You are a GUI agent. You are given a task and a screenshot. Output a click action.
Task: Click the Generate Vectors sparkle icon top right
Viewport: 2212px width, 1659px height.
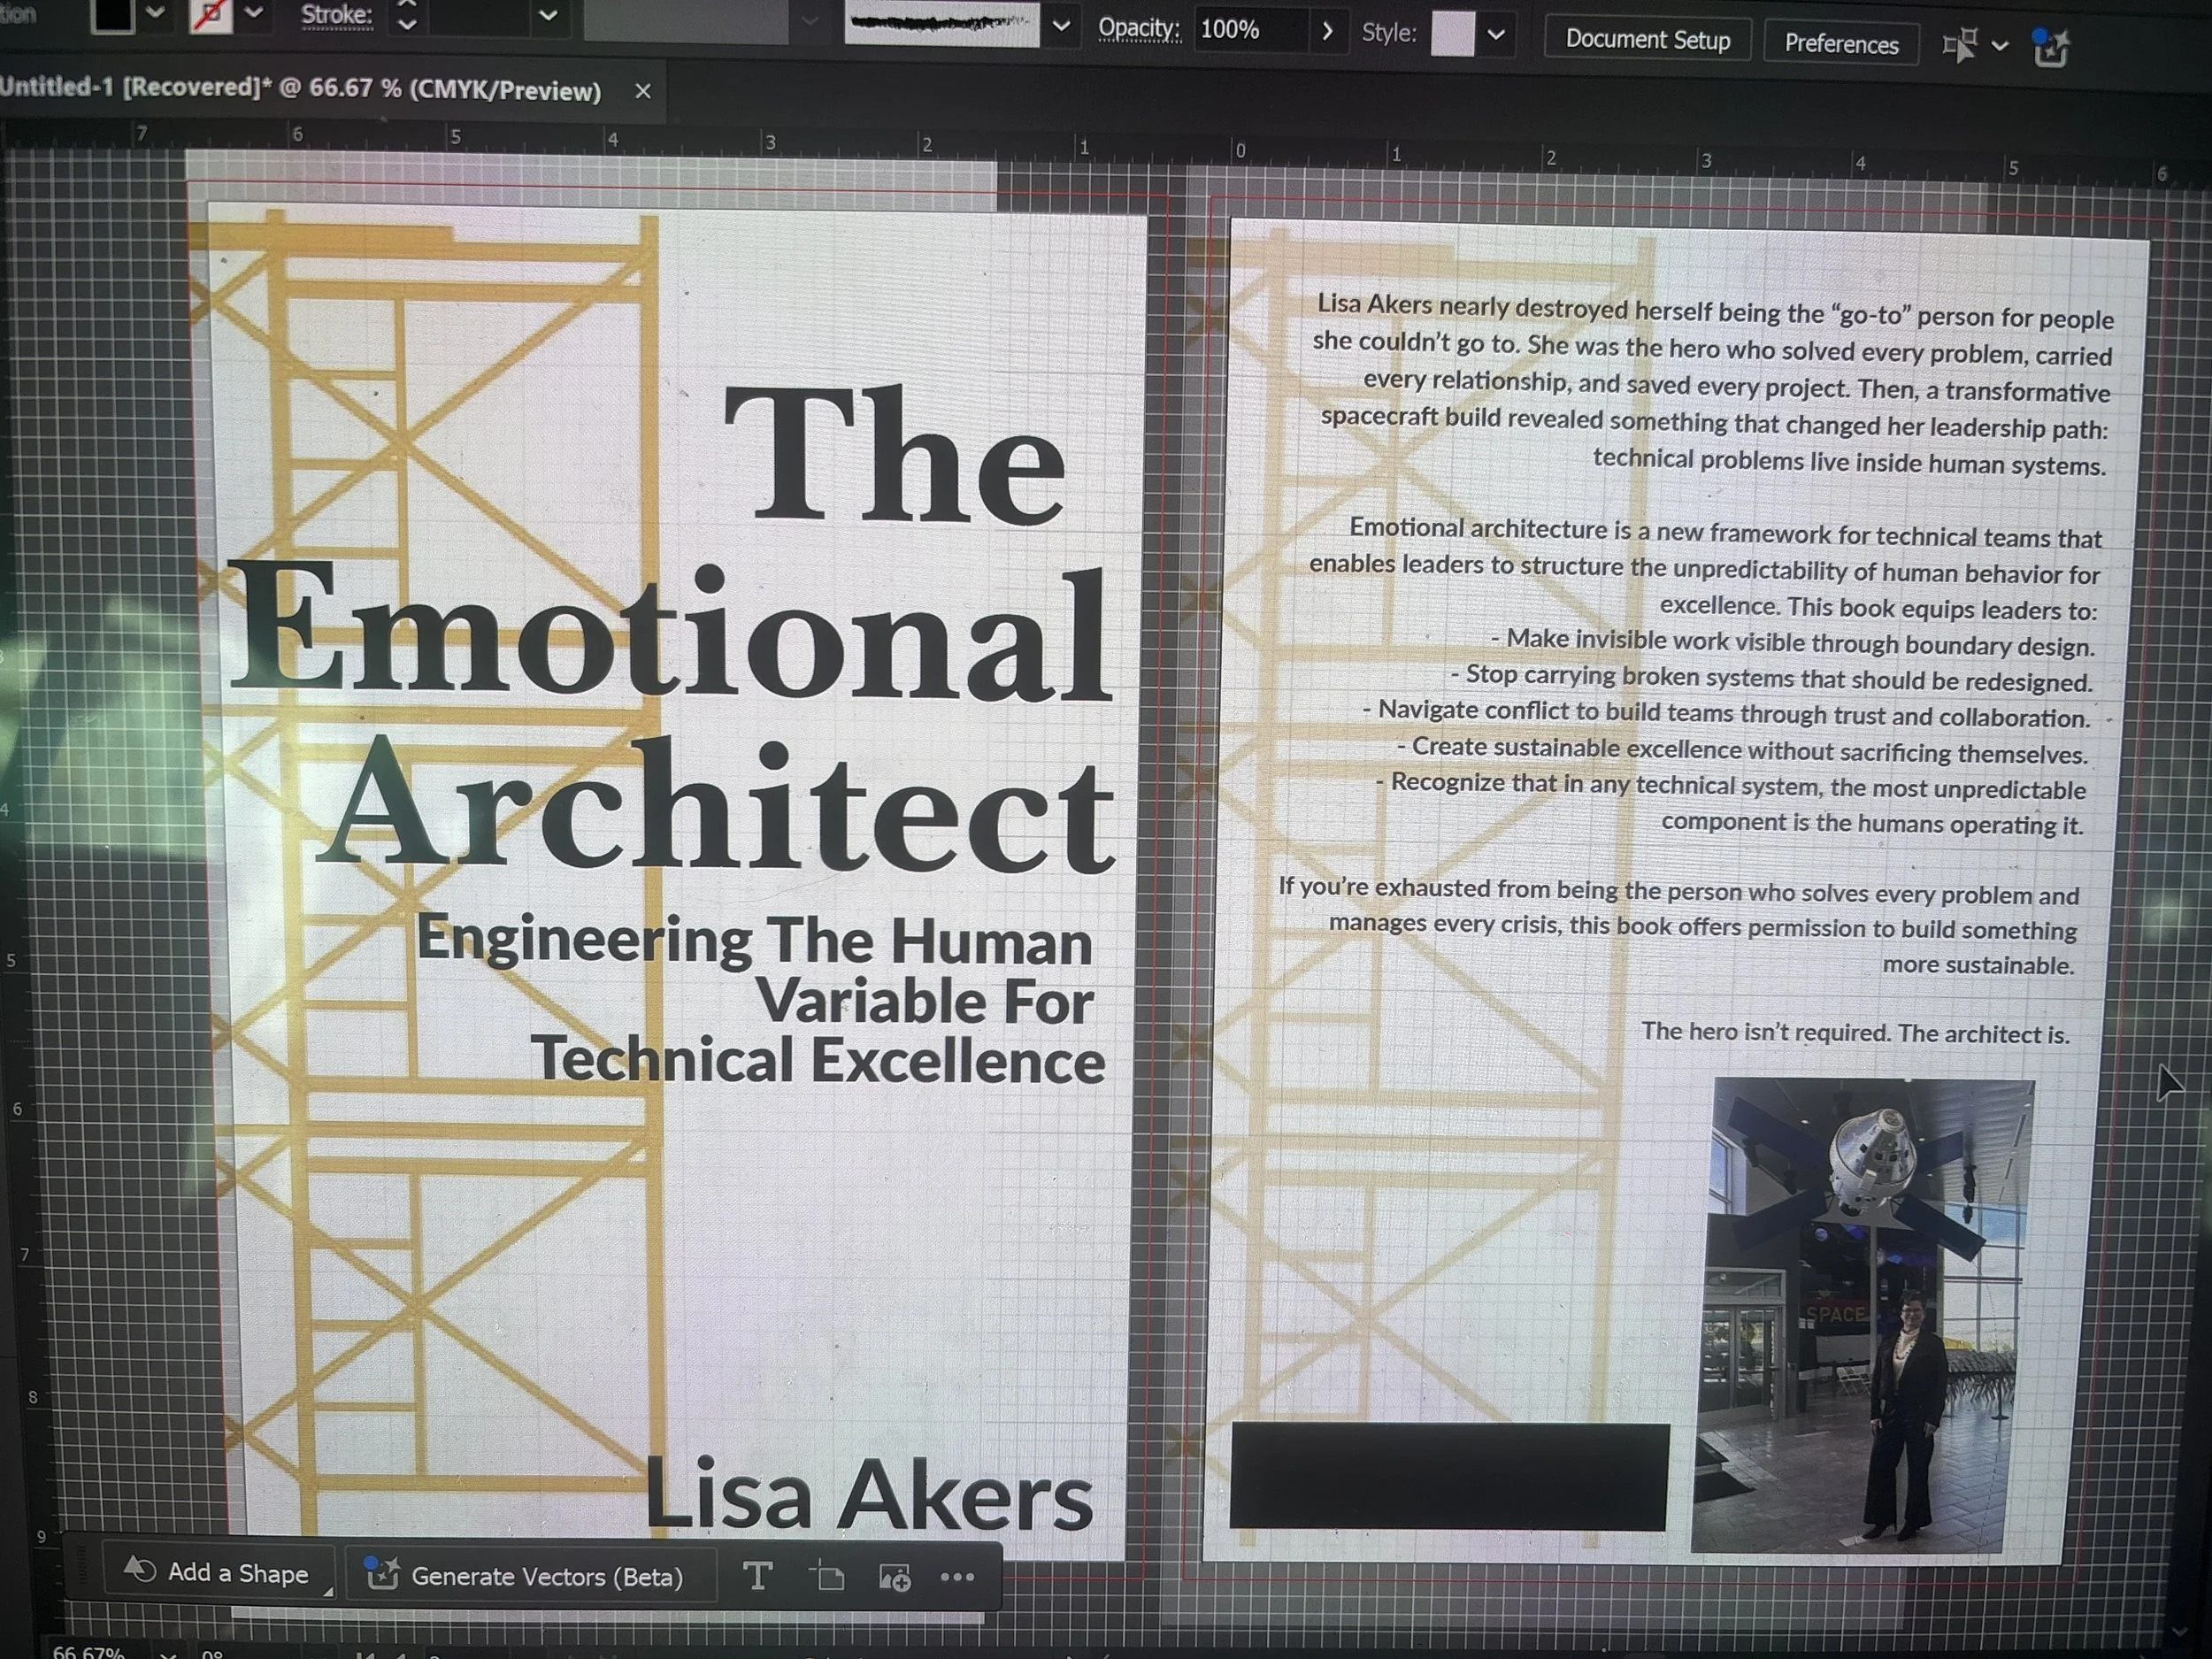2050,47
